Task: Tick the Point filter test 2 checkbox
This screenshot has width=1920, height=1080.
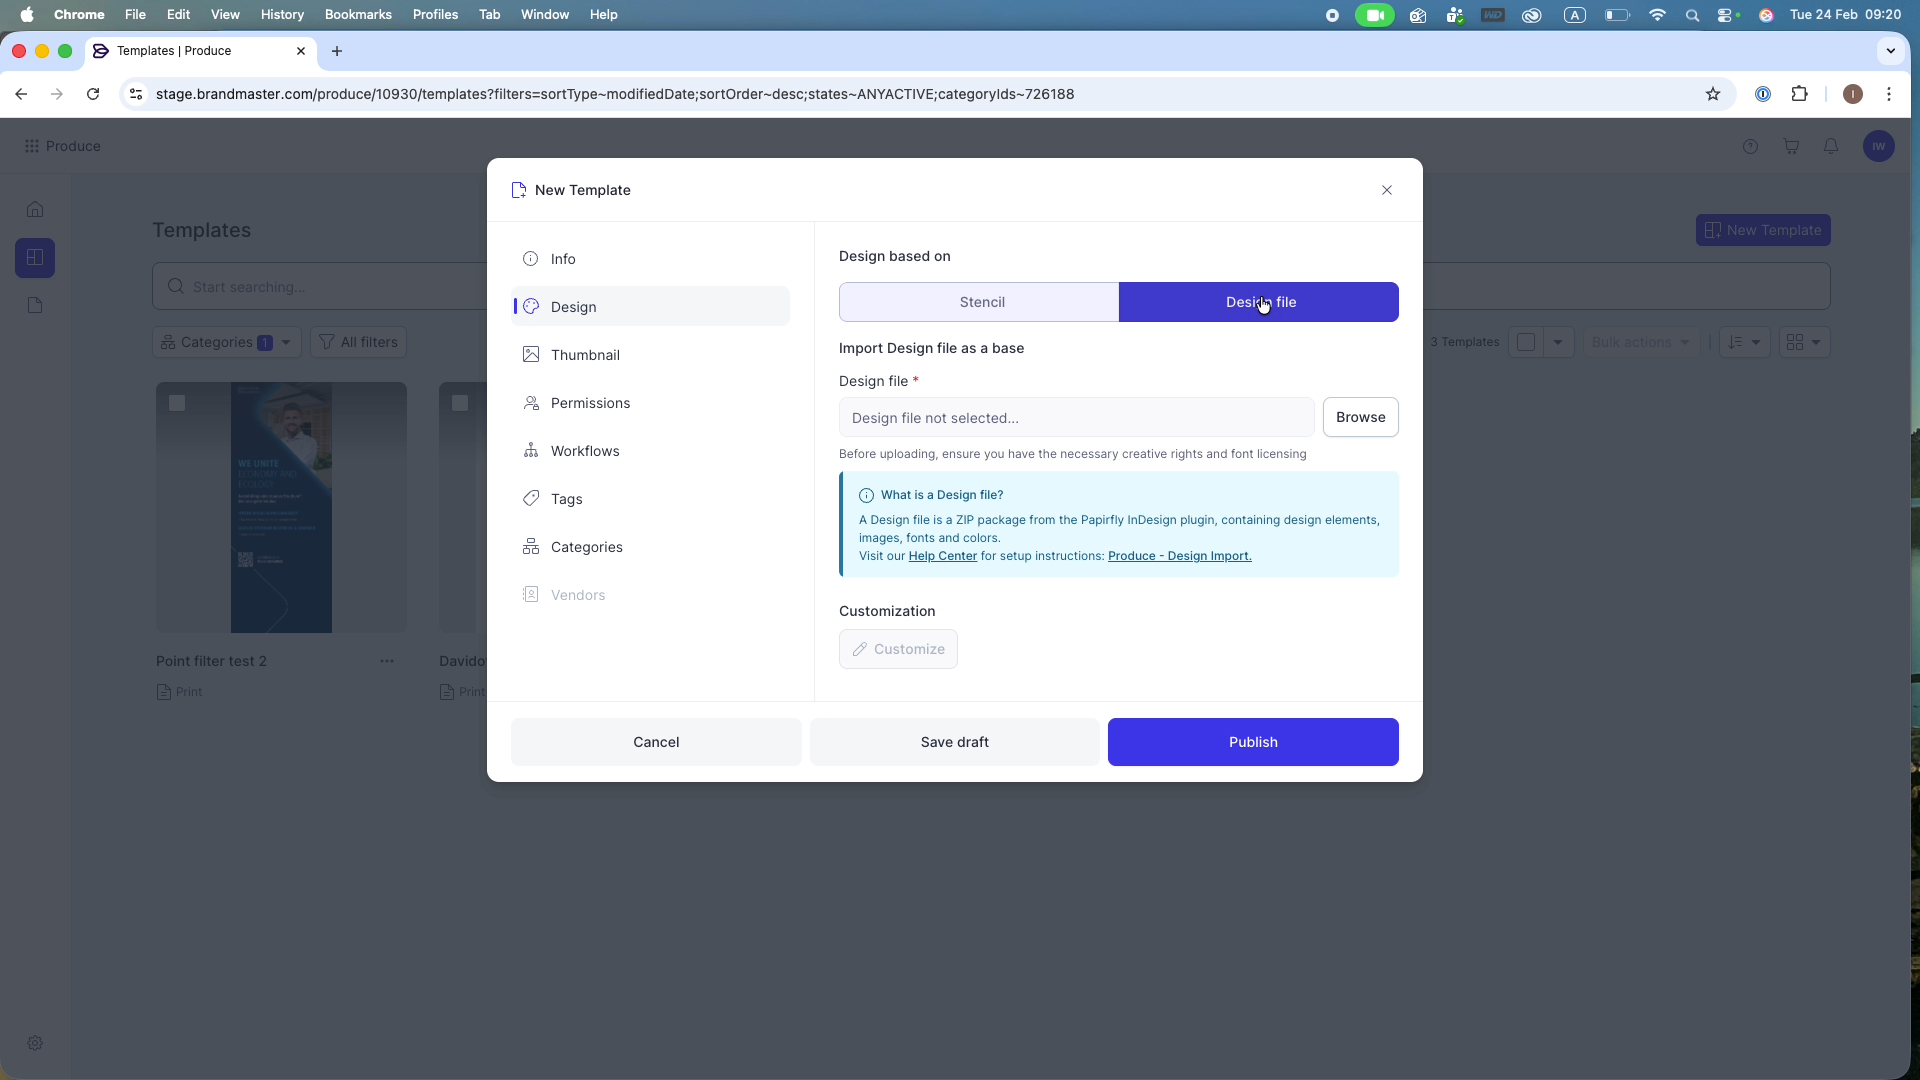Action: tap(177, 403)
